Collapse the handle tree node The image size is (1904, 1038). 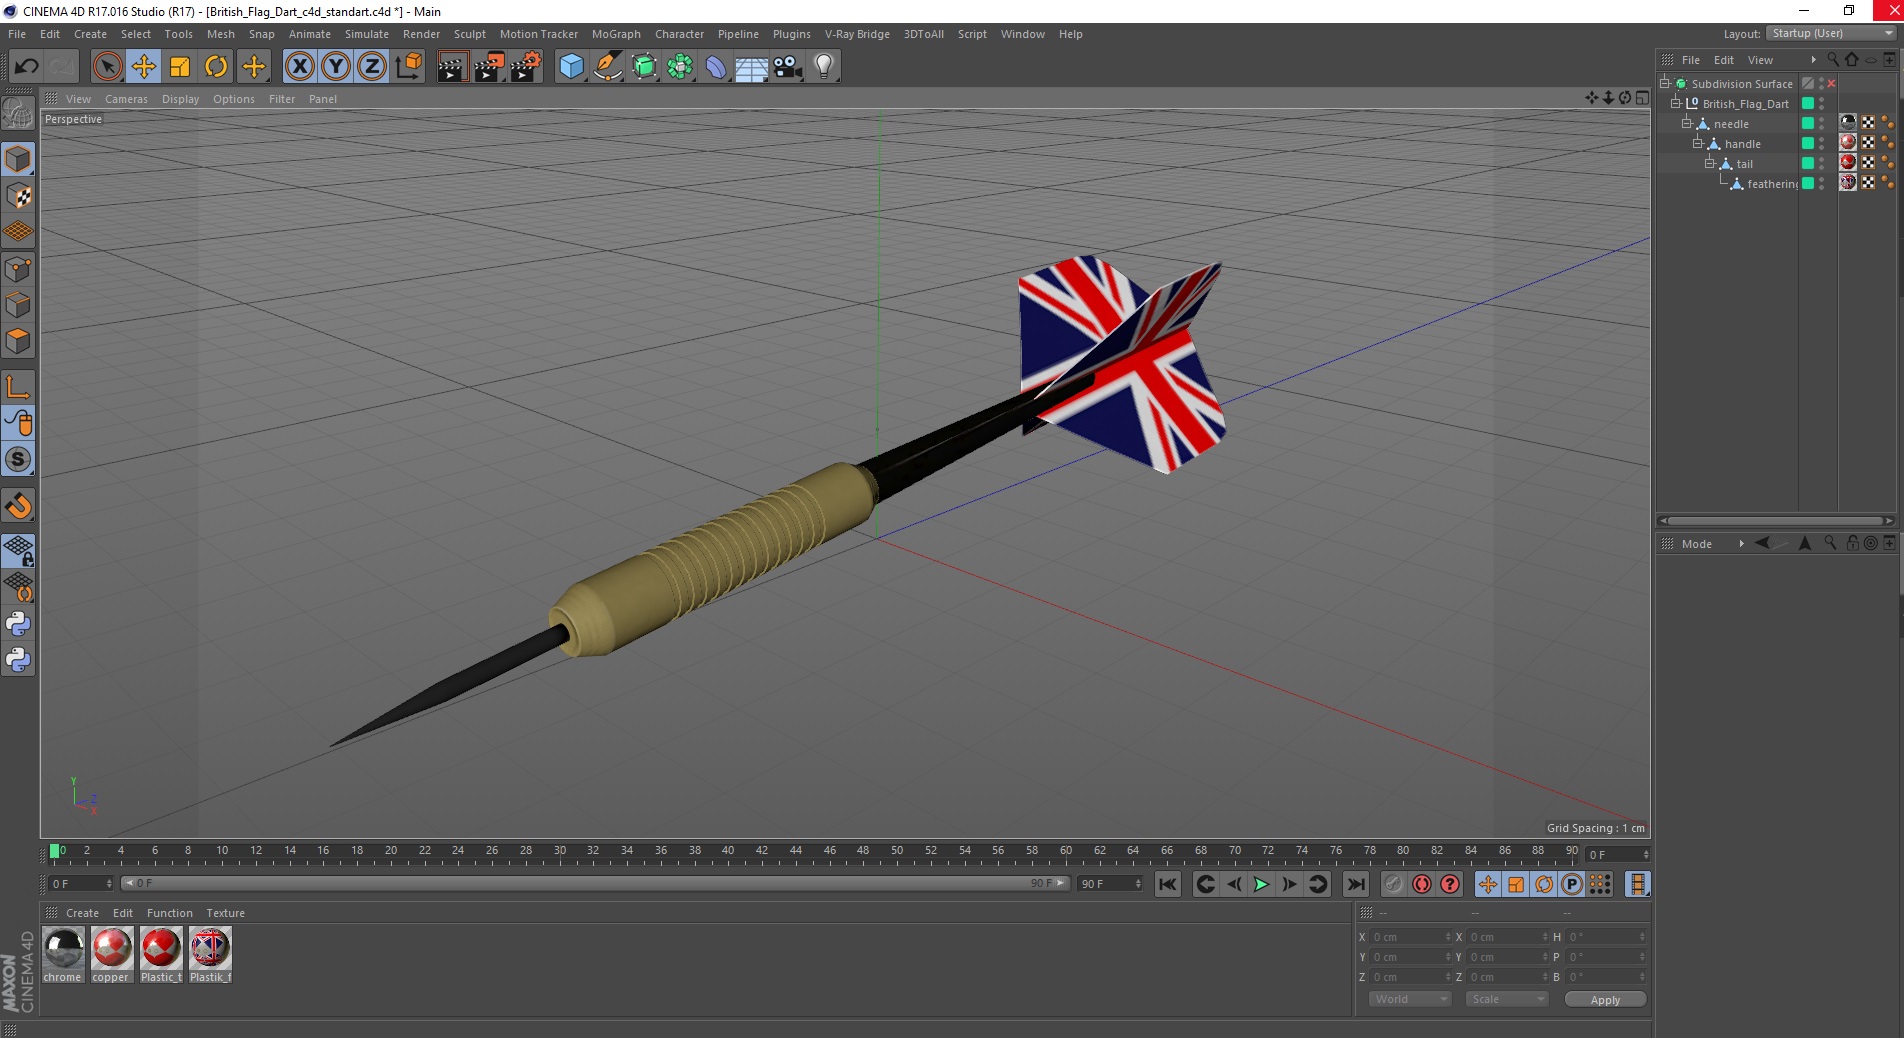pyautogui.click(x=1697, y=143)
